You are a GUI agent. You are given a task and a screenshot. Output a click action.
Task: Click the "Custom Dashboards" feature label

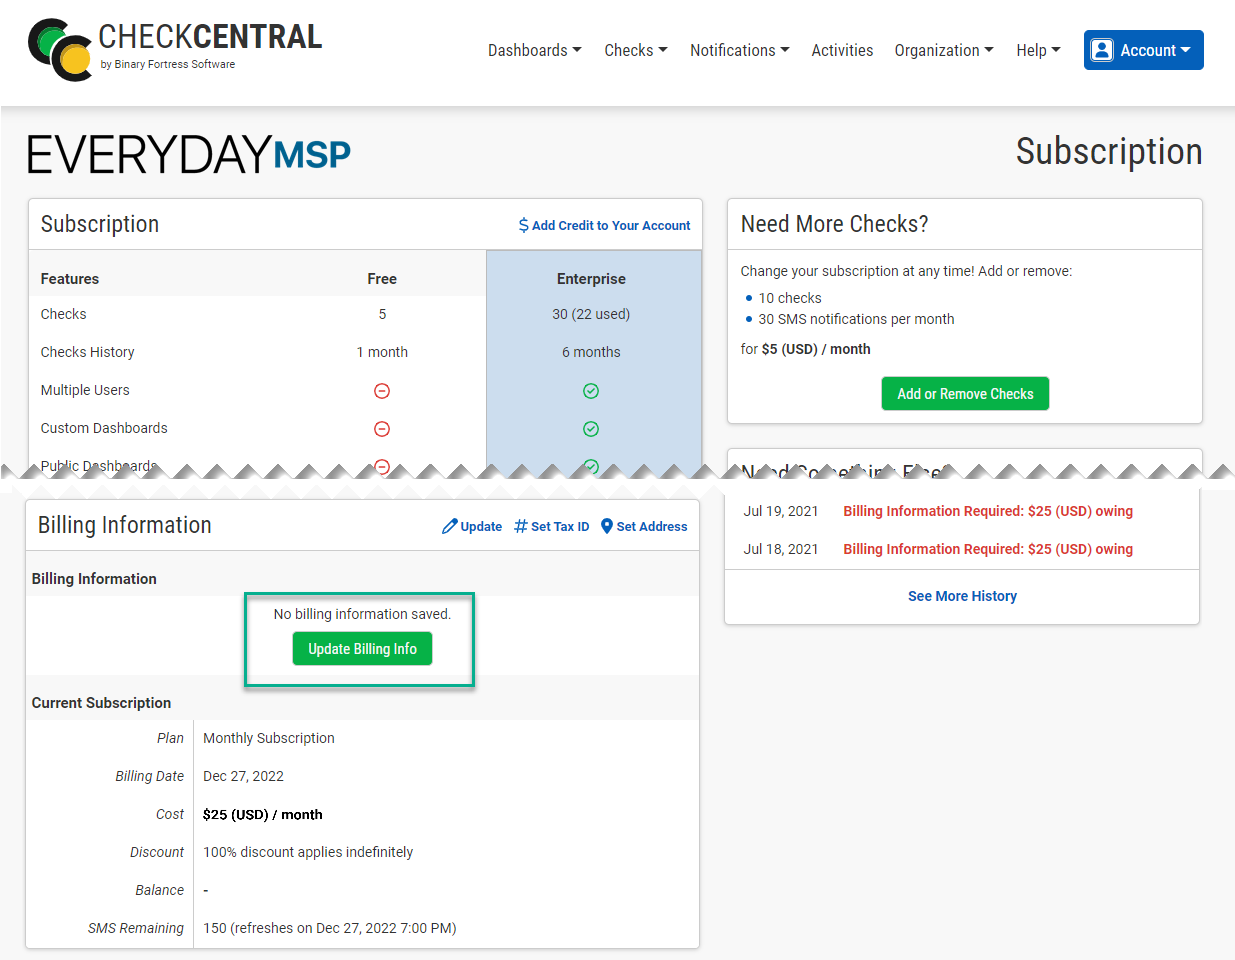coord(104,428)
